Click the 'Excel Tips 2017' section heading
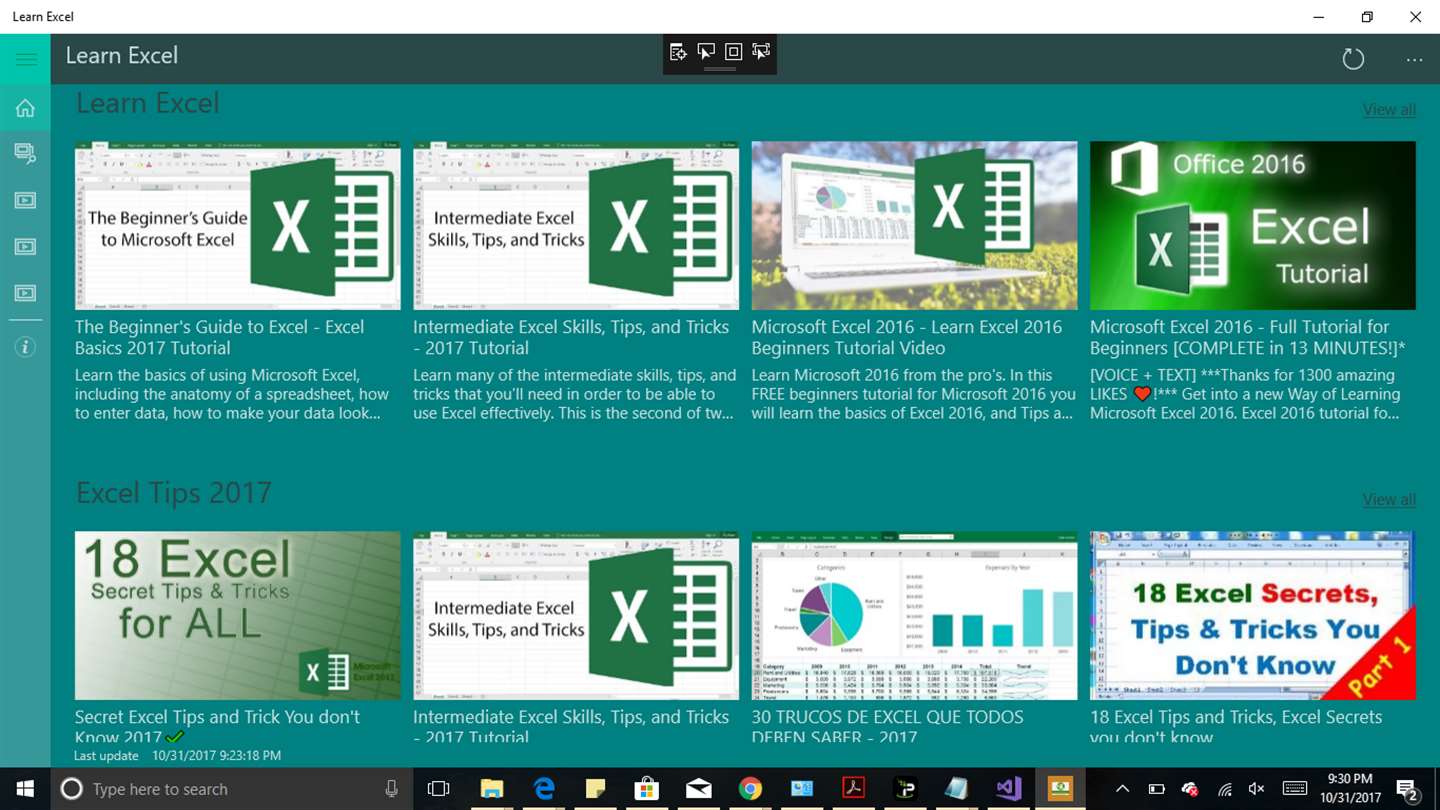Screen dimensions: 1440x810 [174, 493]
